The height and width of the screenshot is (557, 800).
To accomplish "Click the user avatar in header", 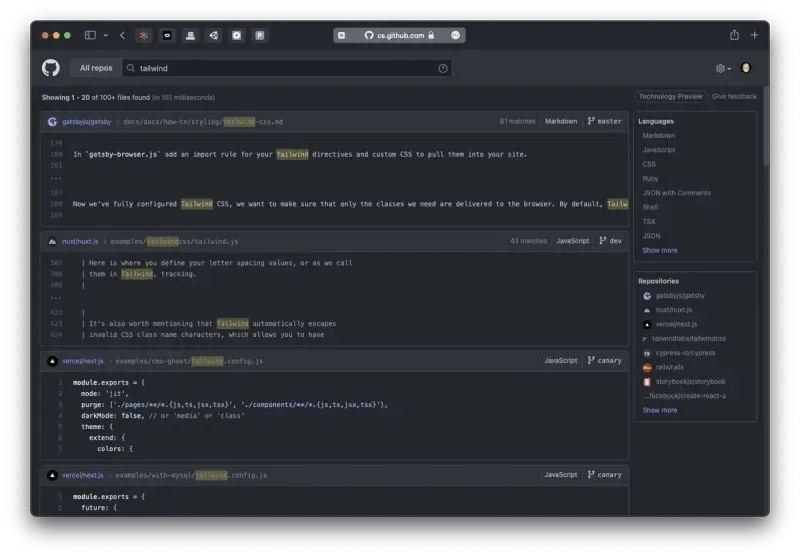I will coord(745,68).
